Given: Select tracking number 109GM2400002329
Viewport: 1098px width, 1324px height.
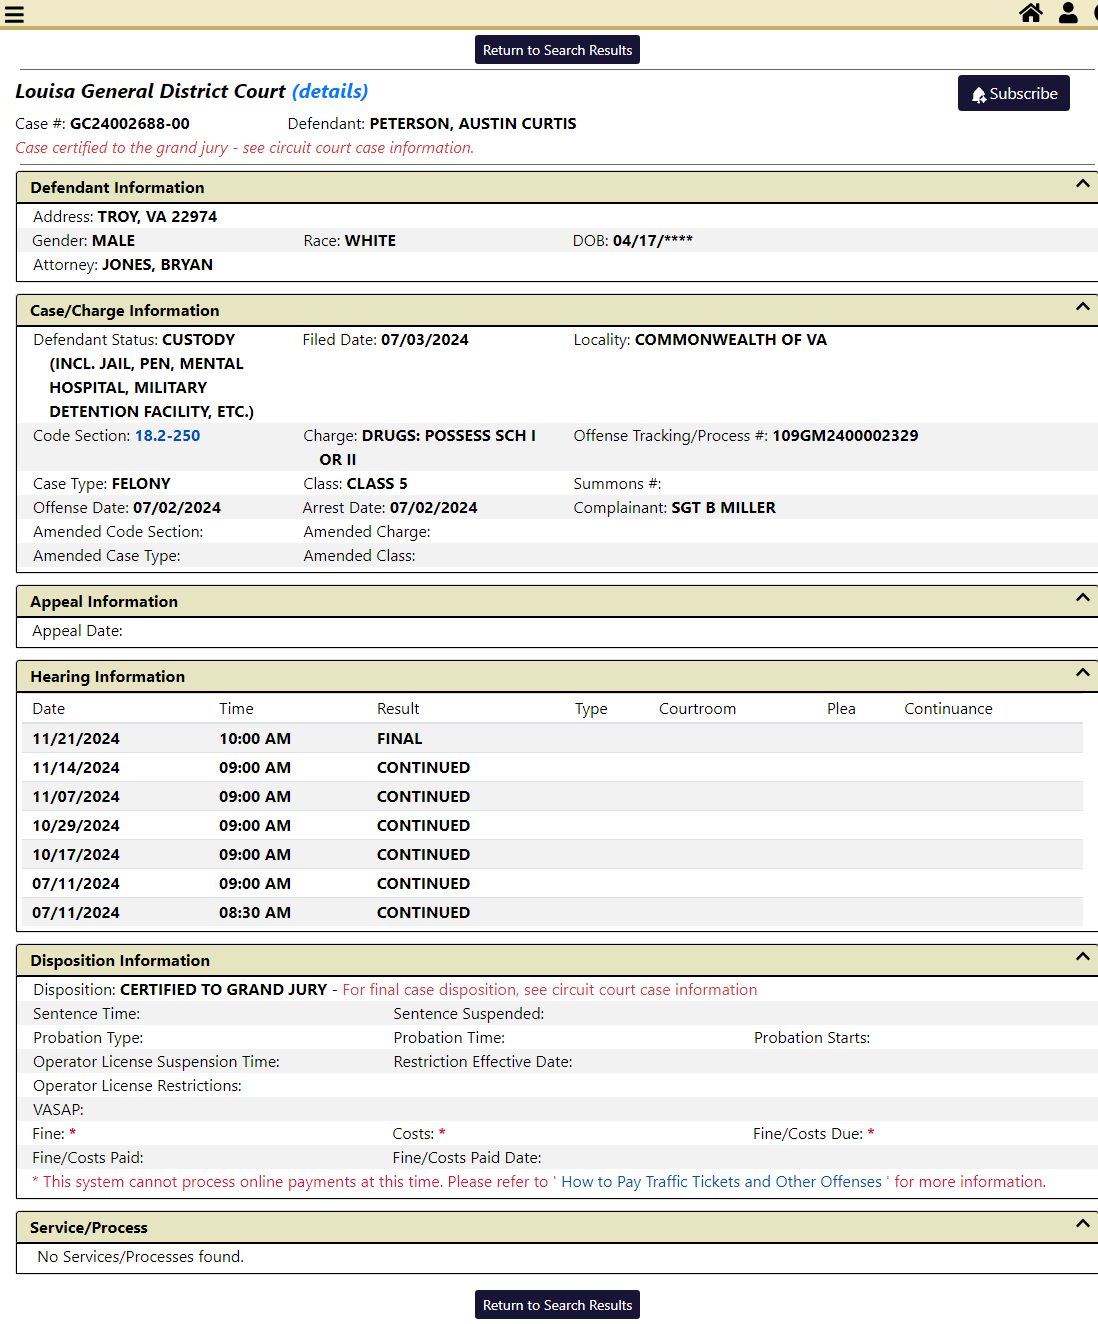Looking at the screenshot, I should point(845,436).
